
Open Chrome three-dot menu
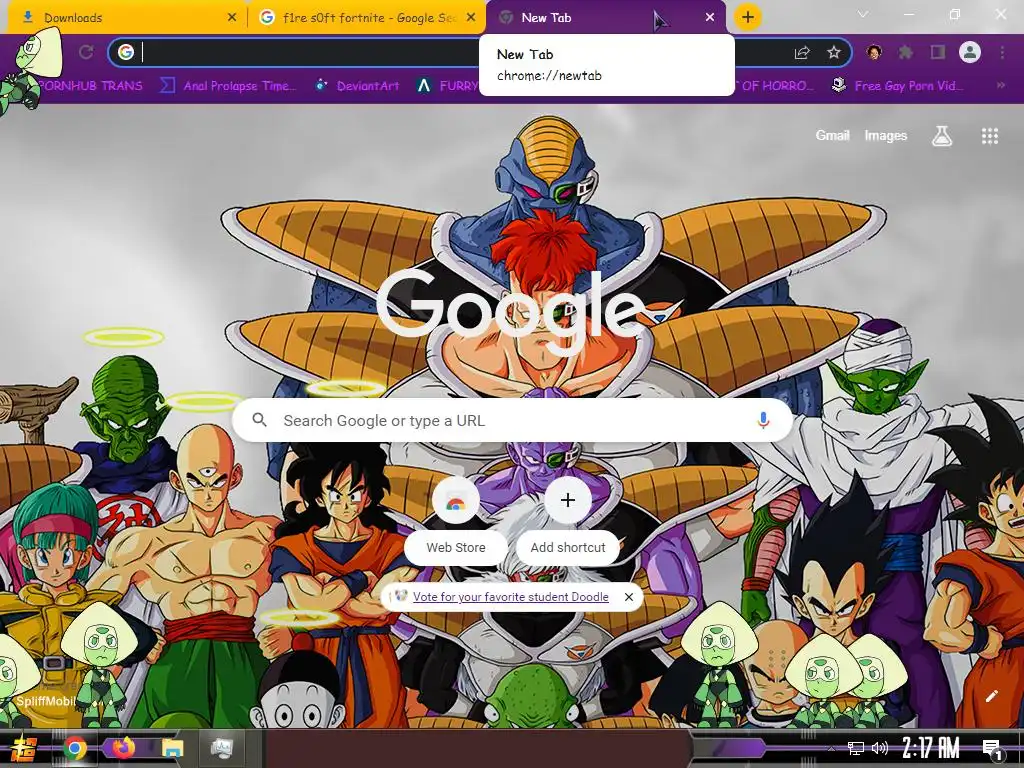(x=1002, y=52)
